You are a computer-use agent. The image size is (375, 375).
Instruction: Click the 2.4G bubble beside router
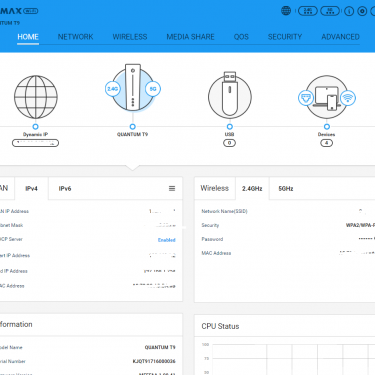[113, 89]
